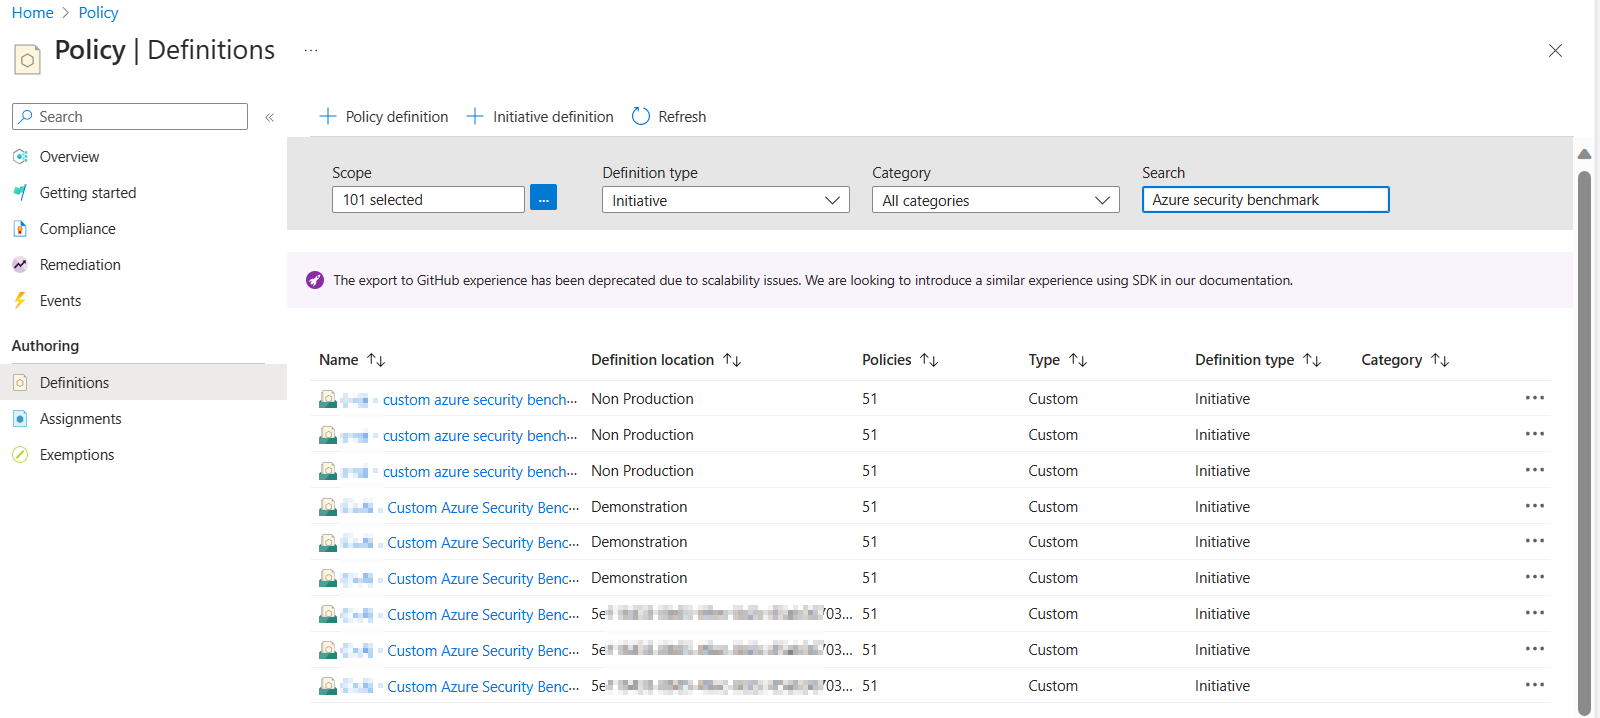Click the Compliance icon in the sidebar
The height and width of the screenshot is (718, 1600).
pyautogui.click(x=20, y=229)
